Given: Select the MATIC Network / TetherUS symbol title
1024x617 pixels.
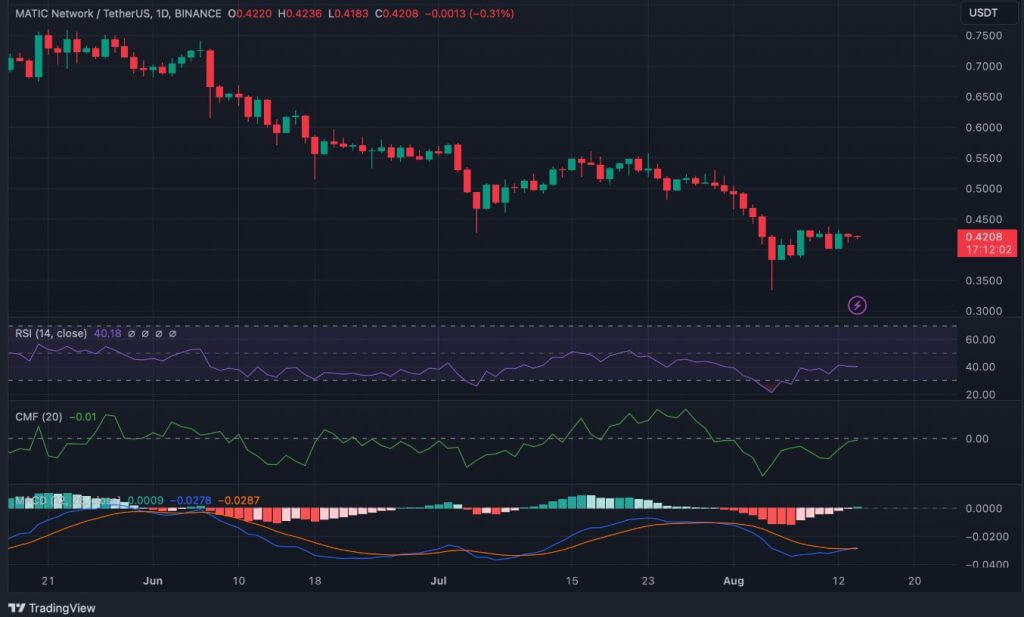Looking at the screenshot, I should pos(83,13).
